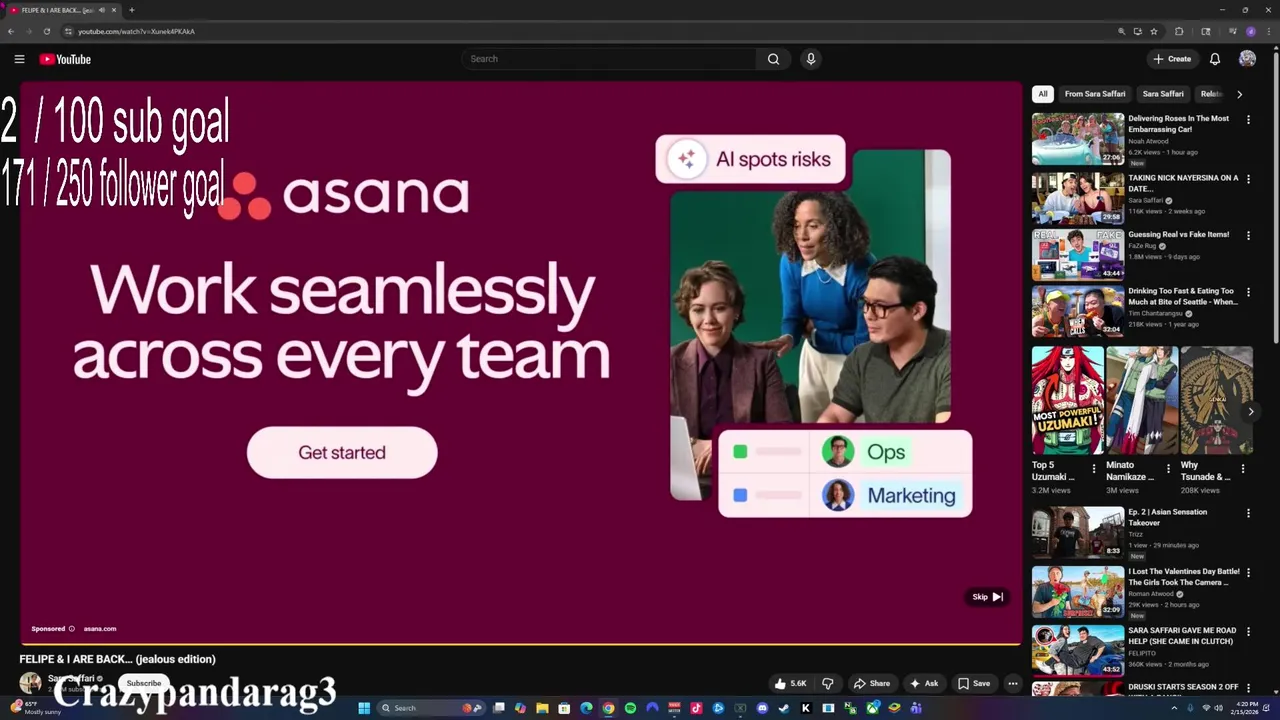Image resolution: width=1280 pixels, height=720 pixels.
Task: Show hidden system tray icons
Action: point(1175,708)
